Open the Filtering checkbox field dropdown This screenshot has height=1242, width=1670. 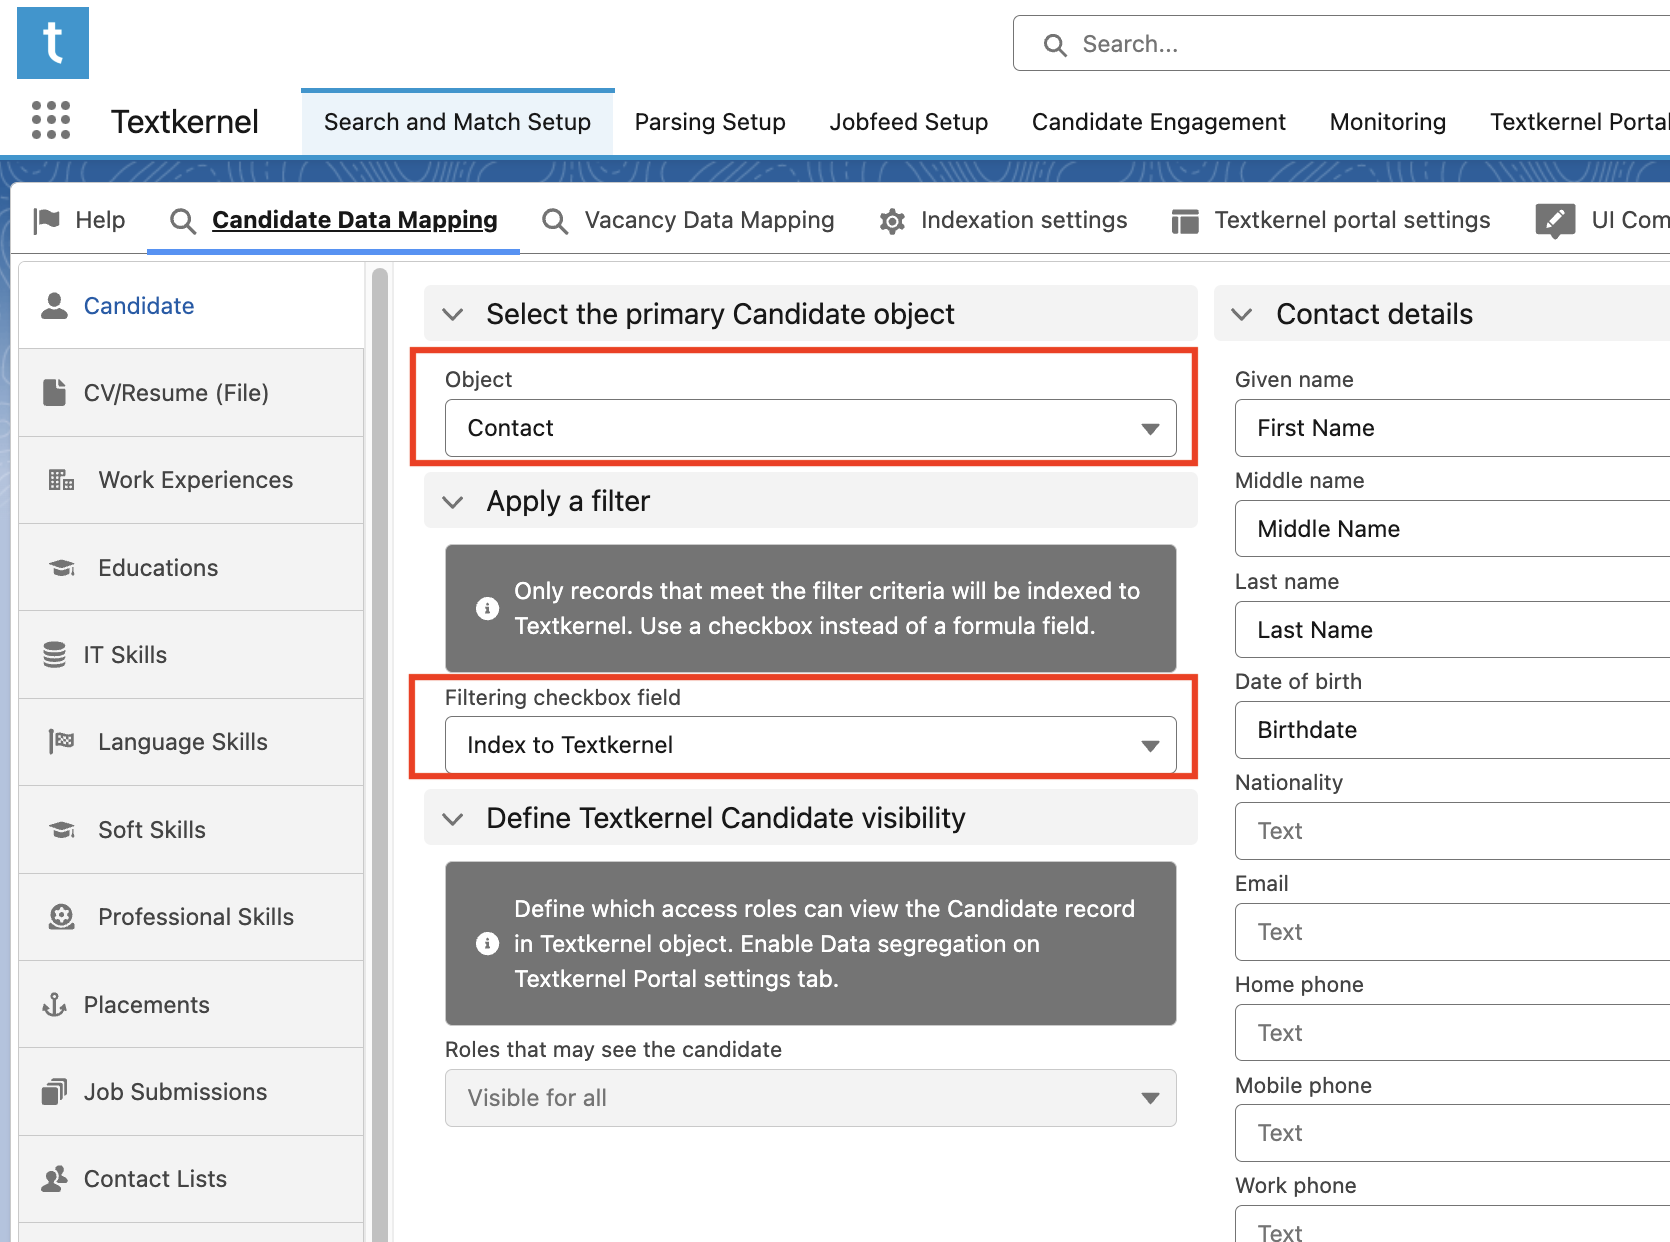coord(810,745)
